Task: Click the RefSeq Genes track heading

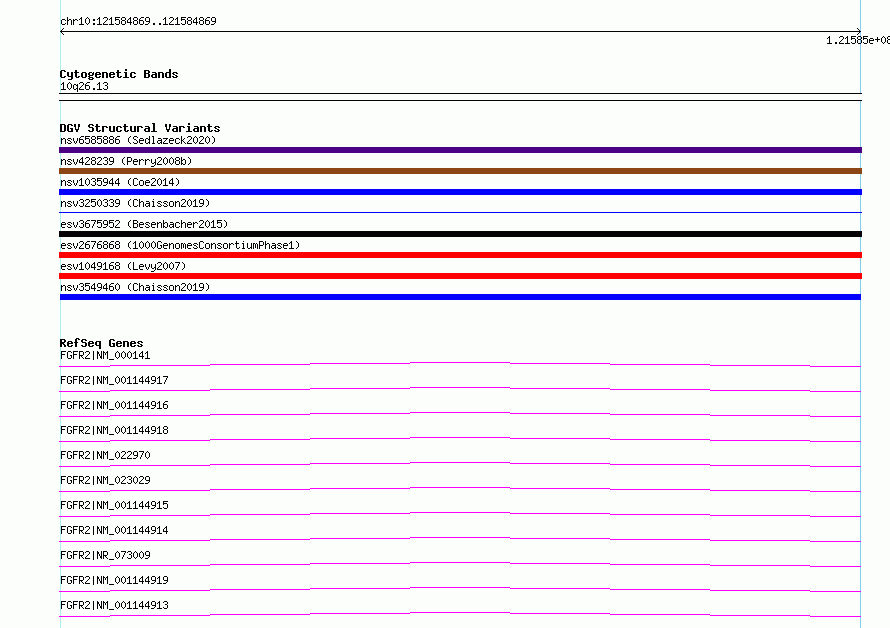Action: pos(102,343)
